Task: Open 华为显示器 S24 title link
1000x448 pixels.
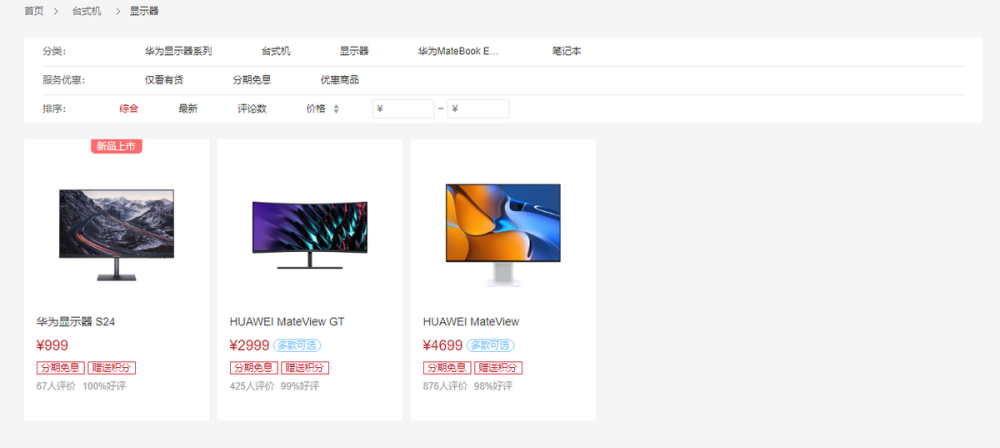Action: tap(76, 322)
